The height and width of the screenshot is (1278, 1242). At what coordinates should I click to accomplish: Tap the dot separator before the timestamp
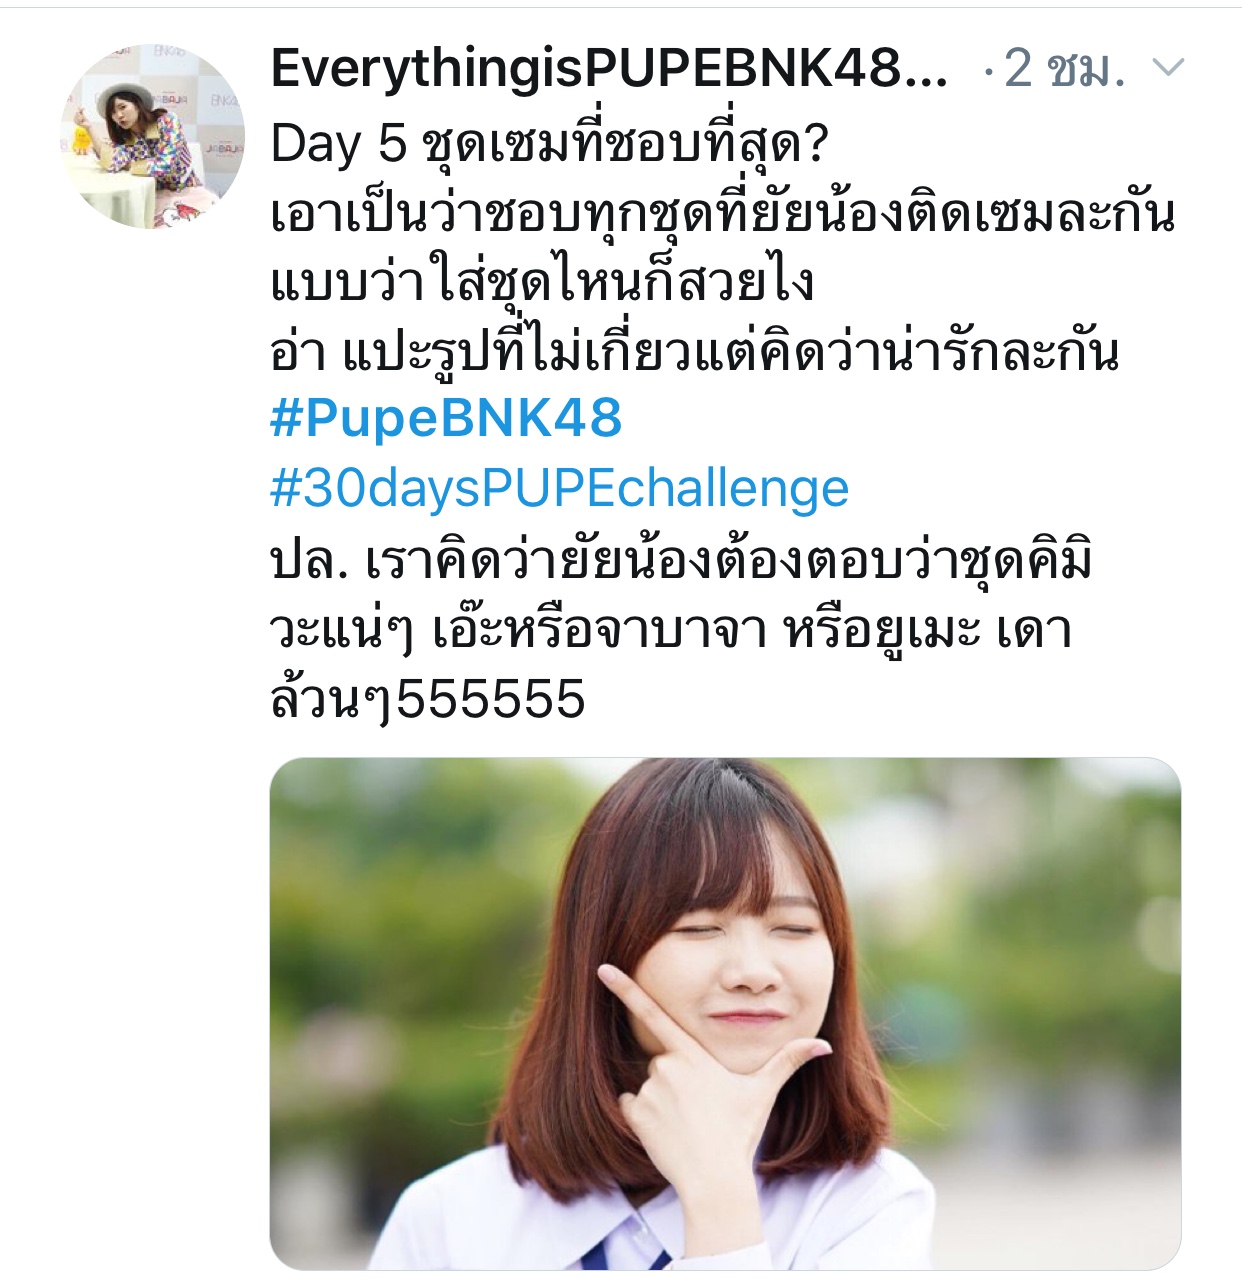click(x=988, y=70)
